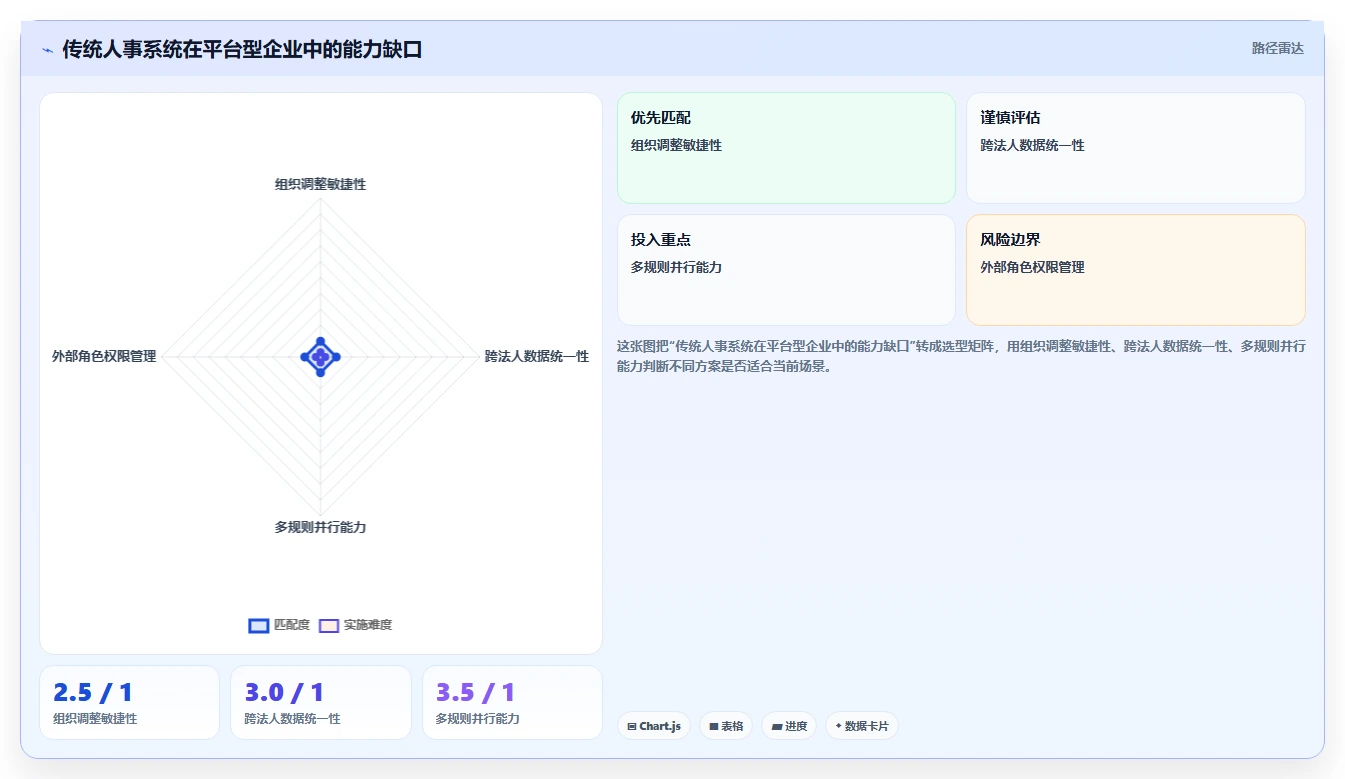1345x779 pixels.
Task: Click the title 传统人事系统在平台型企业中的能力缺口
Action: [242, 49]
